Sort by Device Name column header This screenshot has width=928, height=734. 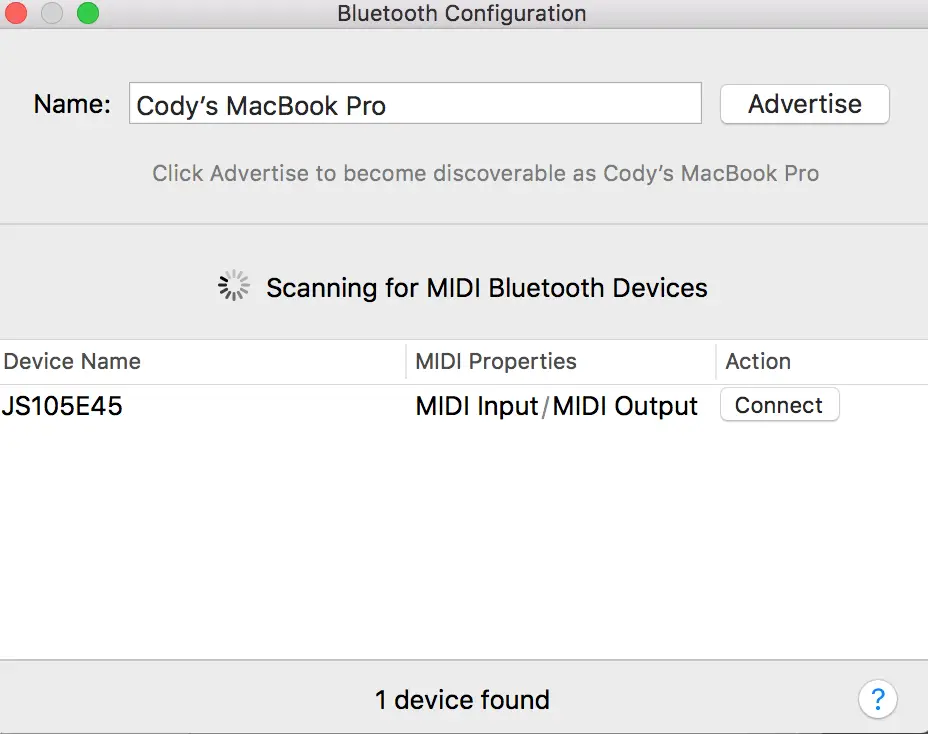[x=72, y=361]
